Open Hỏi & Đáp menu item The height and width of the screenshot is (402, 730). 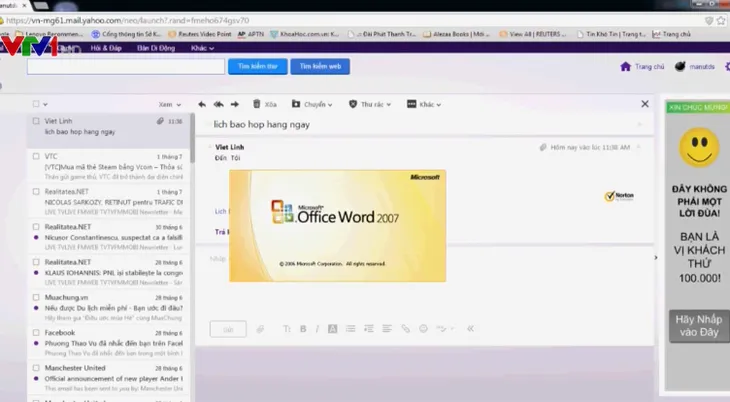(106, 48)
